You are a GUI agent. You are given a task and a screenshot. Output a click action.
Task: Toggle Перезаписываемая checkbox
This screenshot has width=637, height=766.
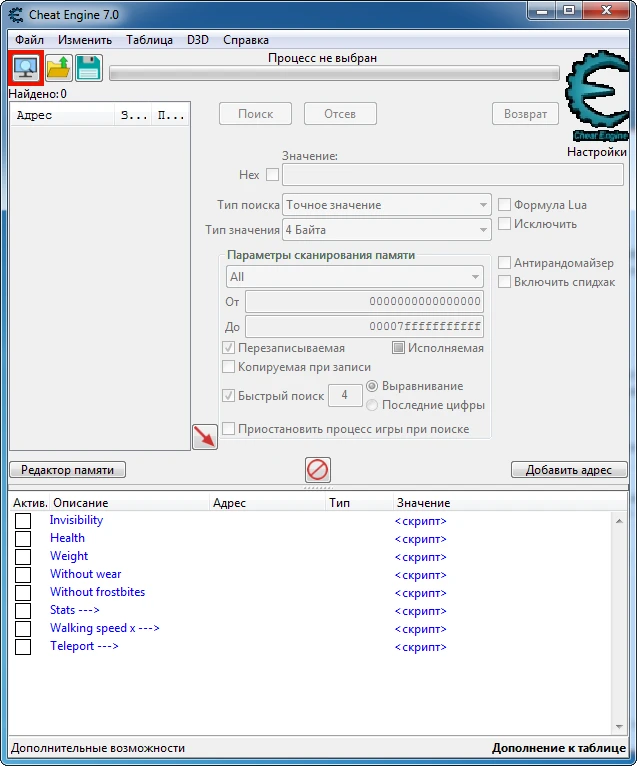(228, 348)
